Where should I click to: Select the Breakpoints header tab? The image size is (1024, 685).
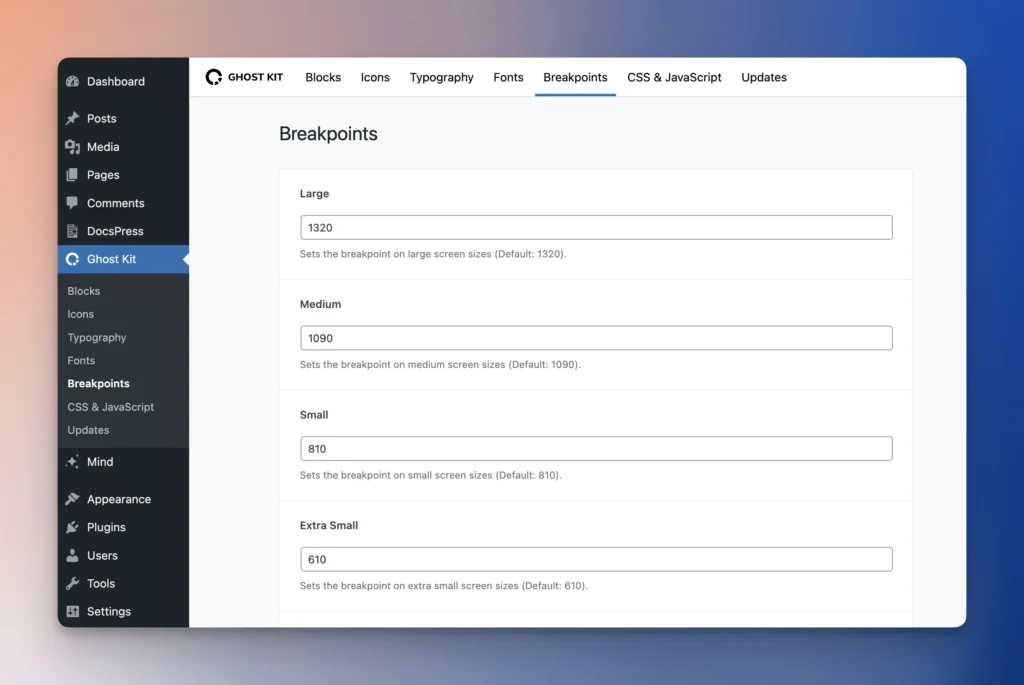coord(575,77)
